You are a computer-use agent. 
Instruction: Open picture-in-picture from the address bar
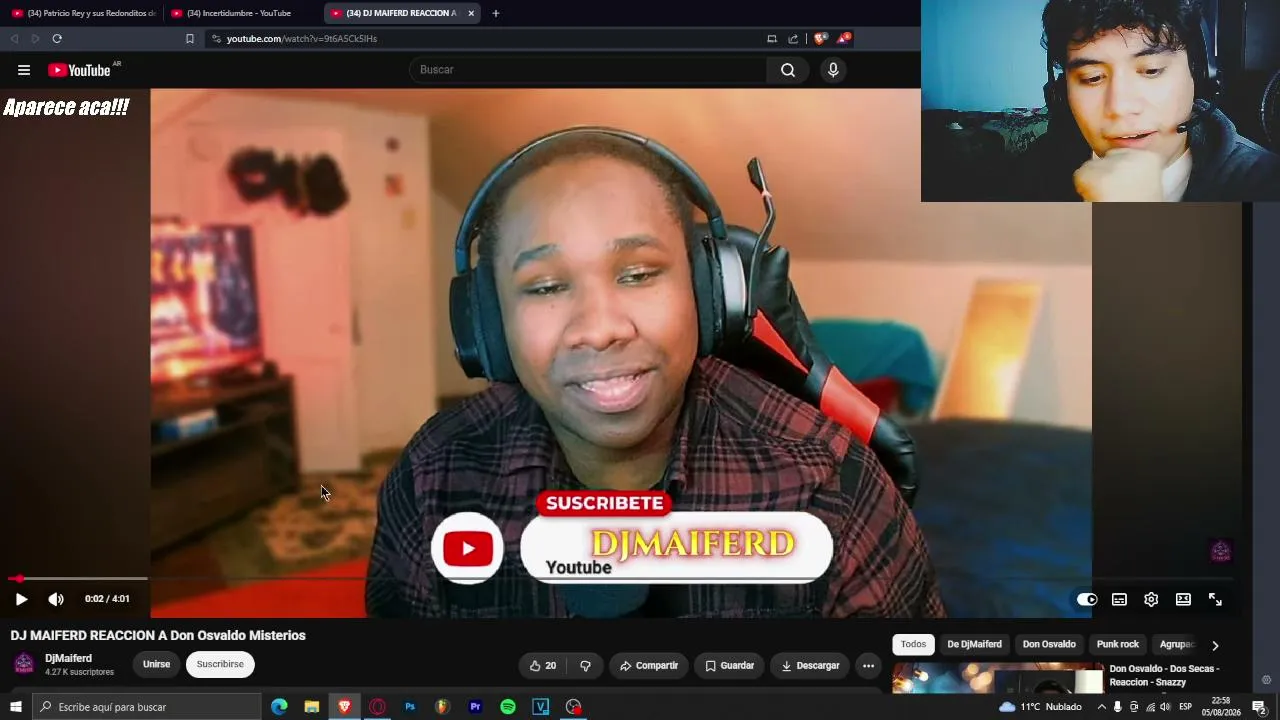click(x=772, y=39)
